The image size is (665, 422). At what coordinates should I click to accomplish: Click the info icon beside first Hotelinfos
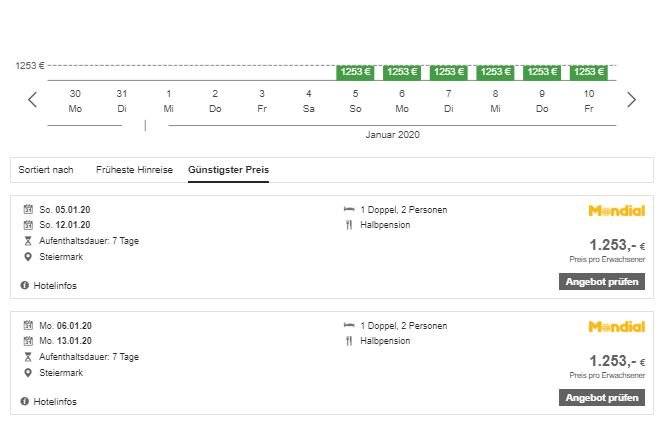coord(25,285)
